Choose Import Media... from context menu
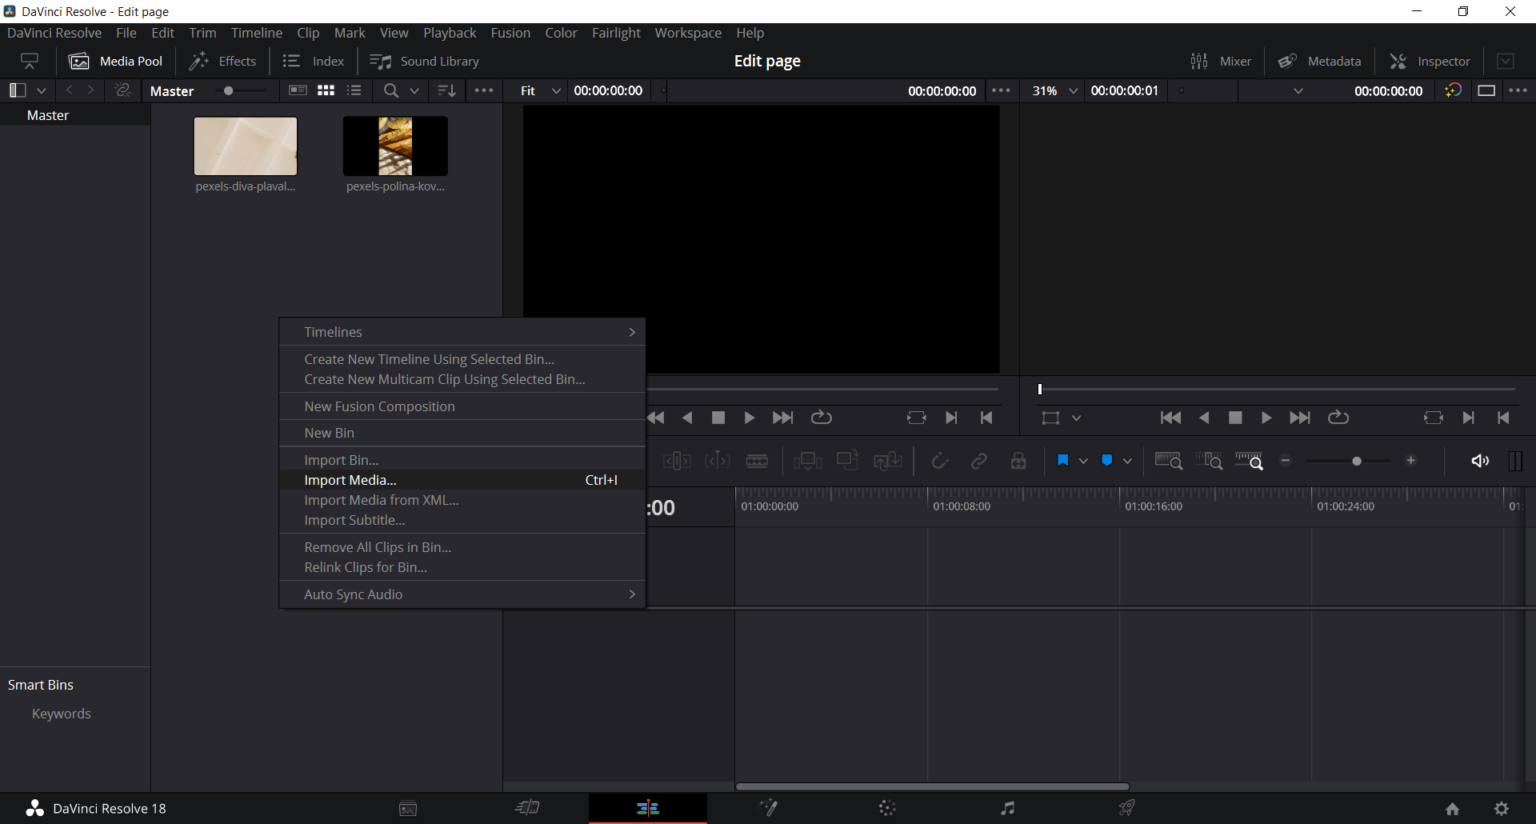Image resolution: width=1536 pixels, height=824 pixels. tap(462, 480)
